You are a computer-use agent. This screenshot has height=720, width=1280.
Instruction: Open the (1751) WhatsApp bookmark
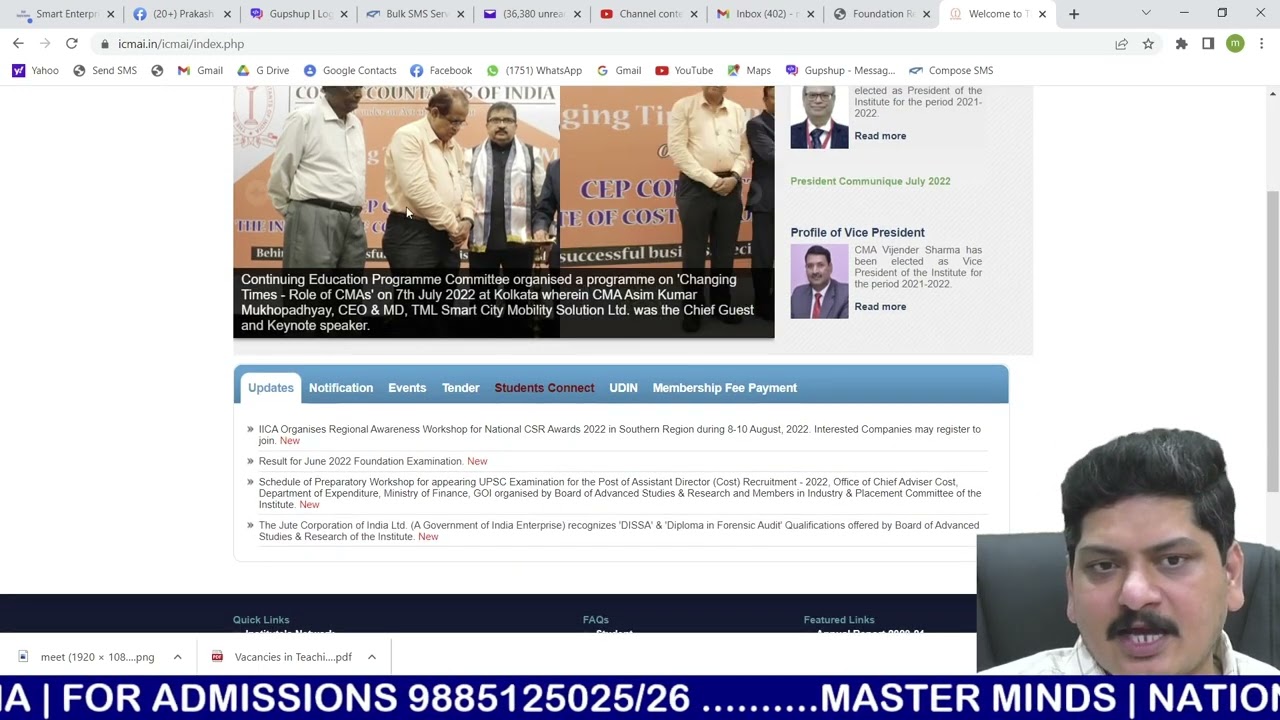tap(534, 71)
